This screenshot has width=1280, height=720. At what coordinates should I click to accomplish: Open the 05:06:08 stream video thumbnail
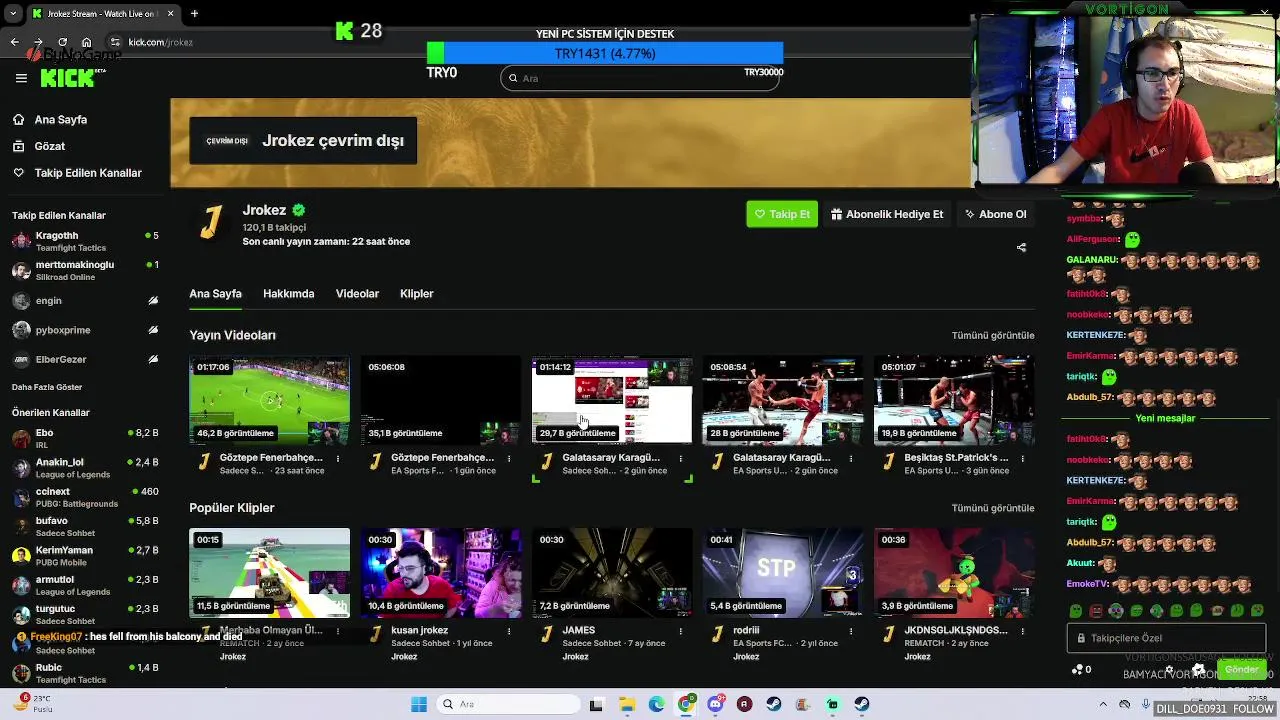tap(441, 400)
